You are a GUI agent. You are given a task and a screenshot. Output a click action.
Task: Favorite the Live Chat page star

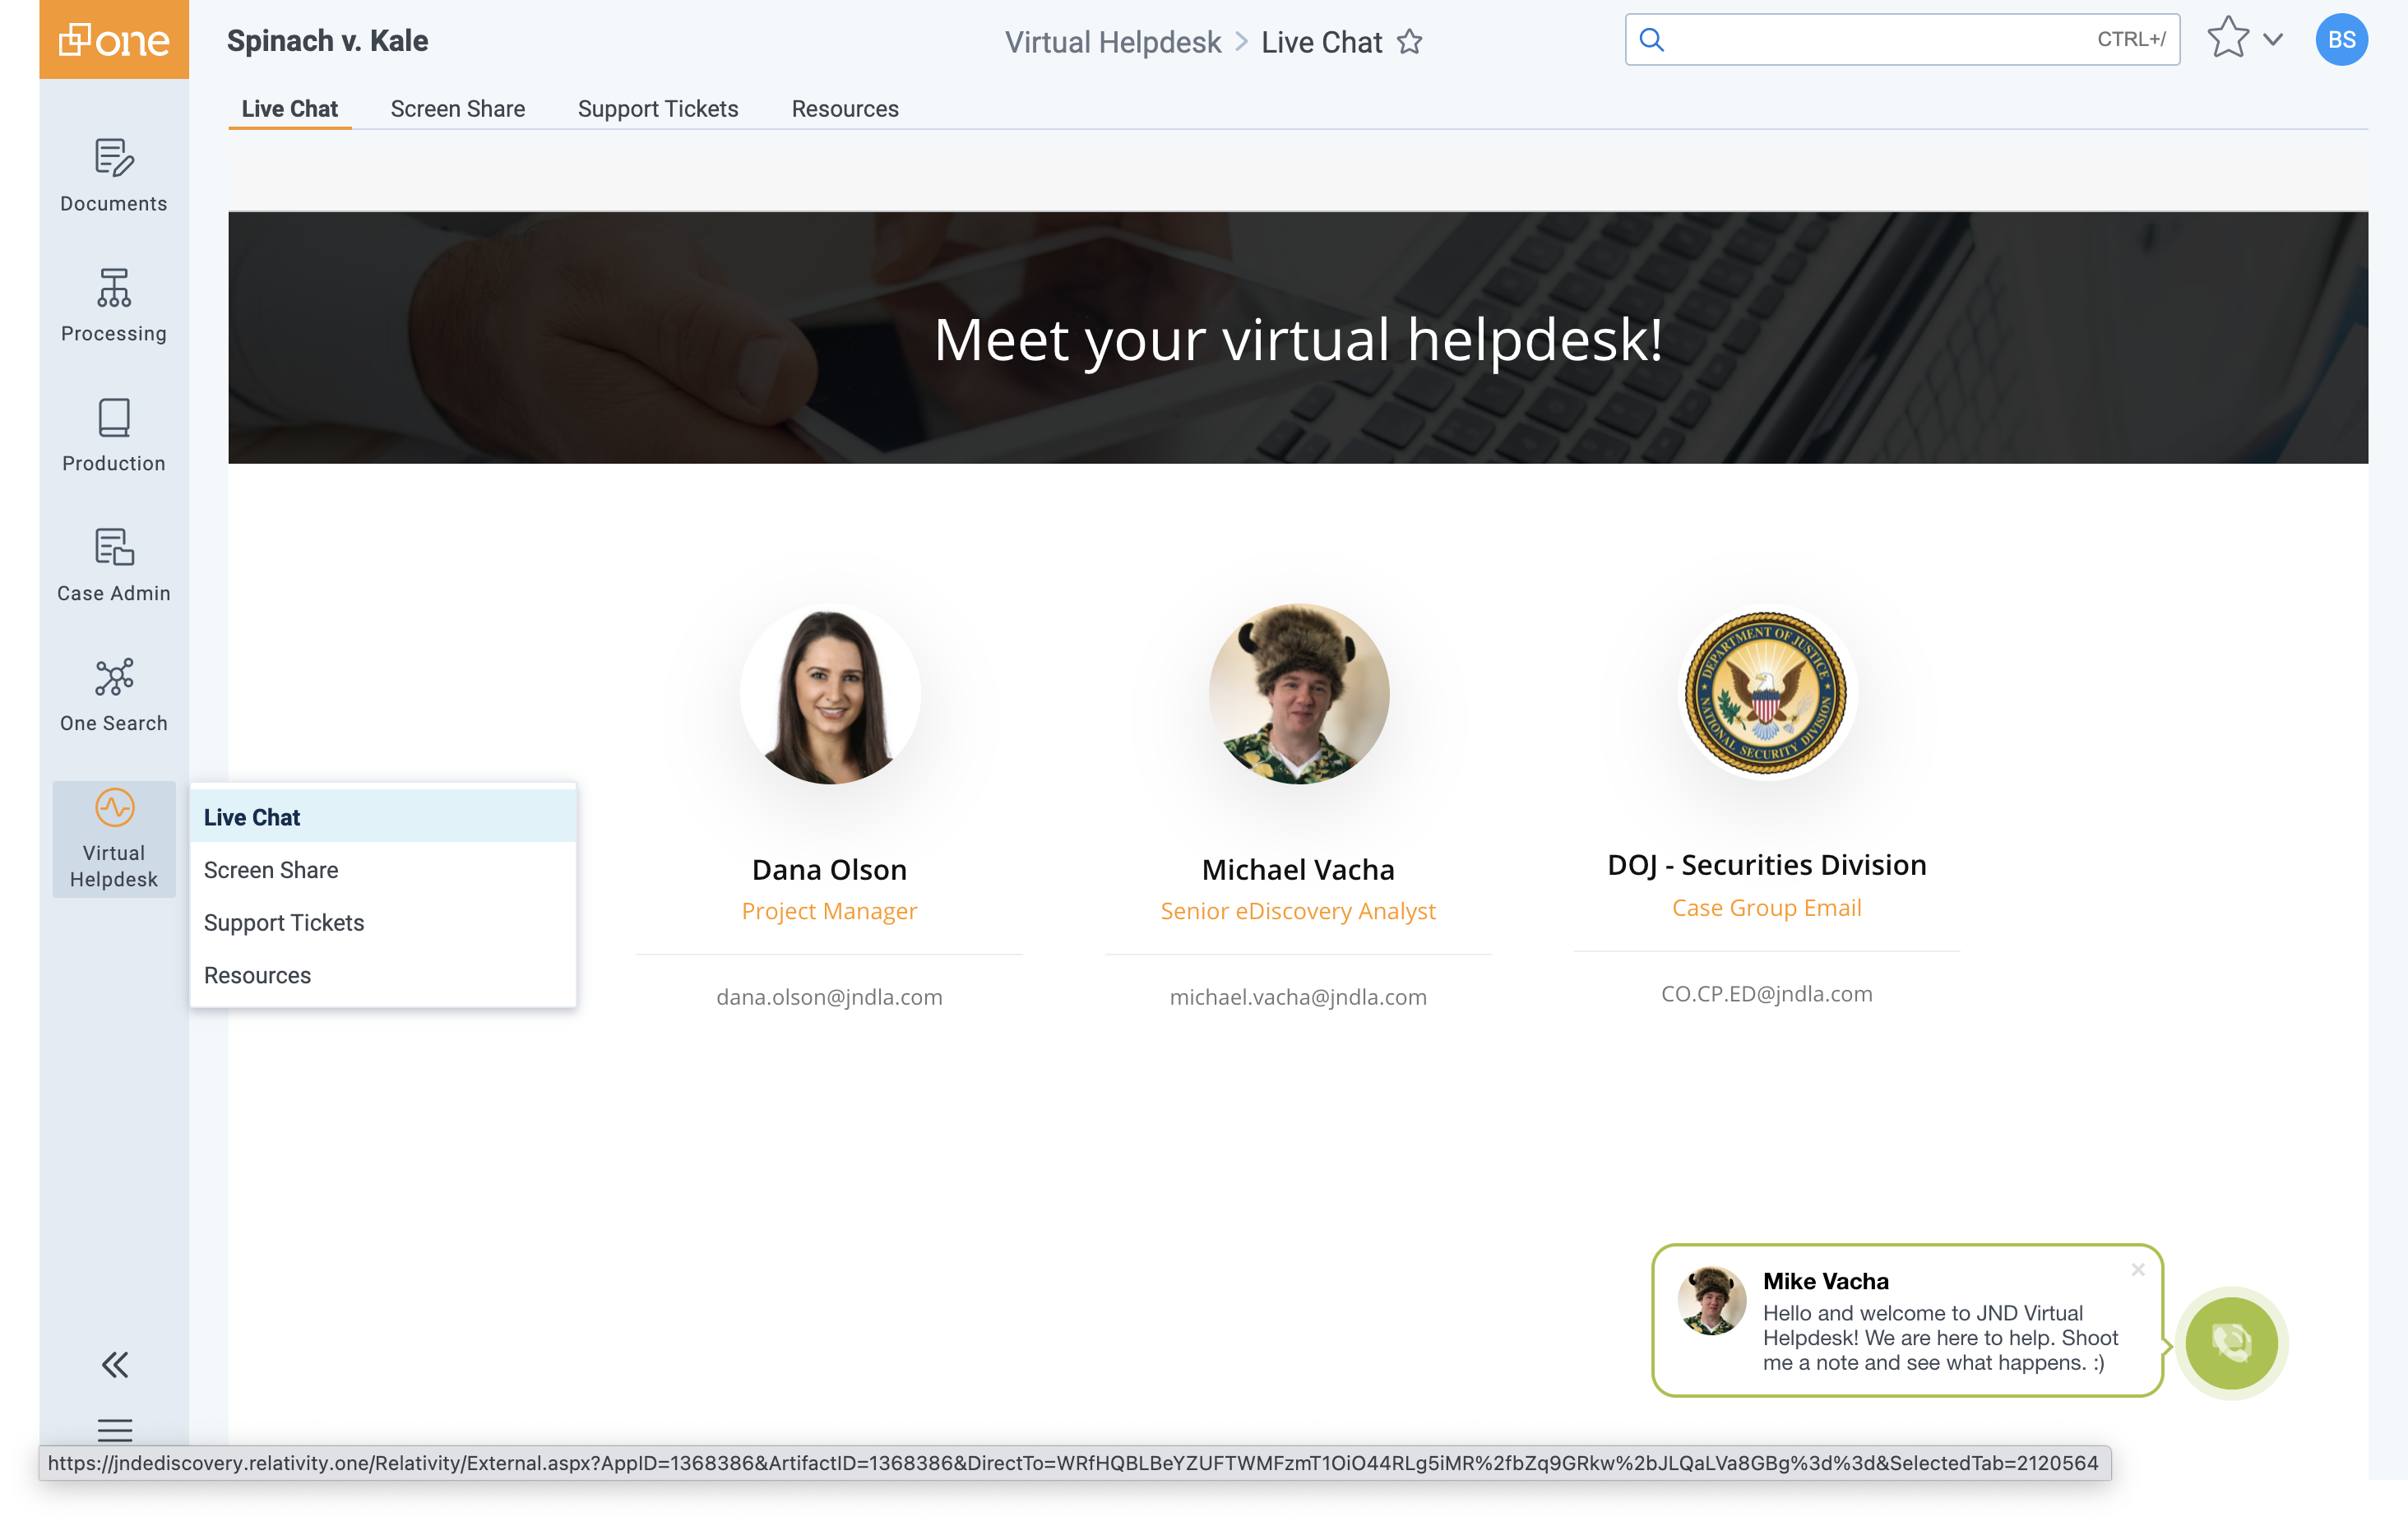coord(1409,42)
